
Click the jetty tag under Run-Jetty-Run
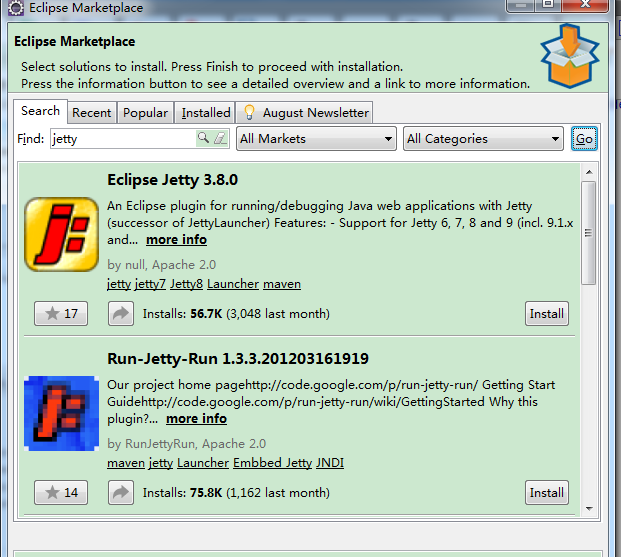[161, 463]
